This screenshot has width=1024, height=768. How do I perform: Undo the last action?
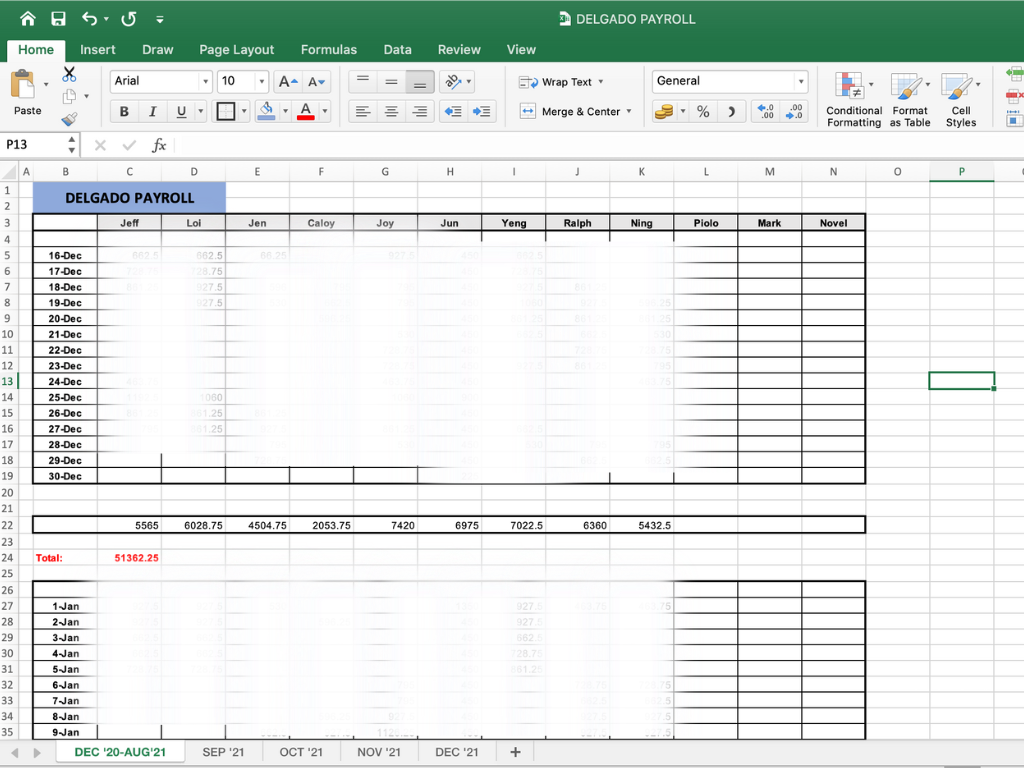click(89, 19)
